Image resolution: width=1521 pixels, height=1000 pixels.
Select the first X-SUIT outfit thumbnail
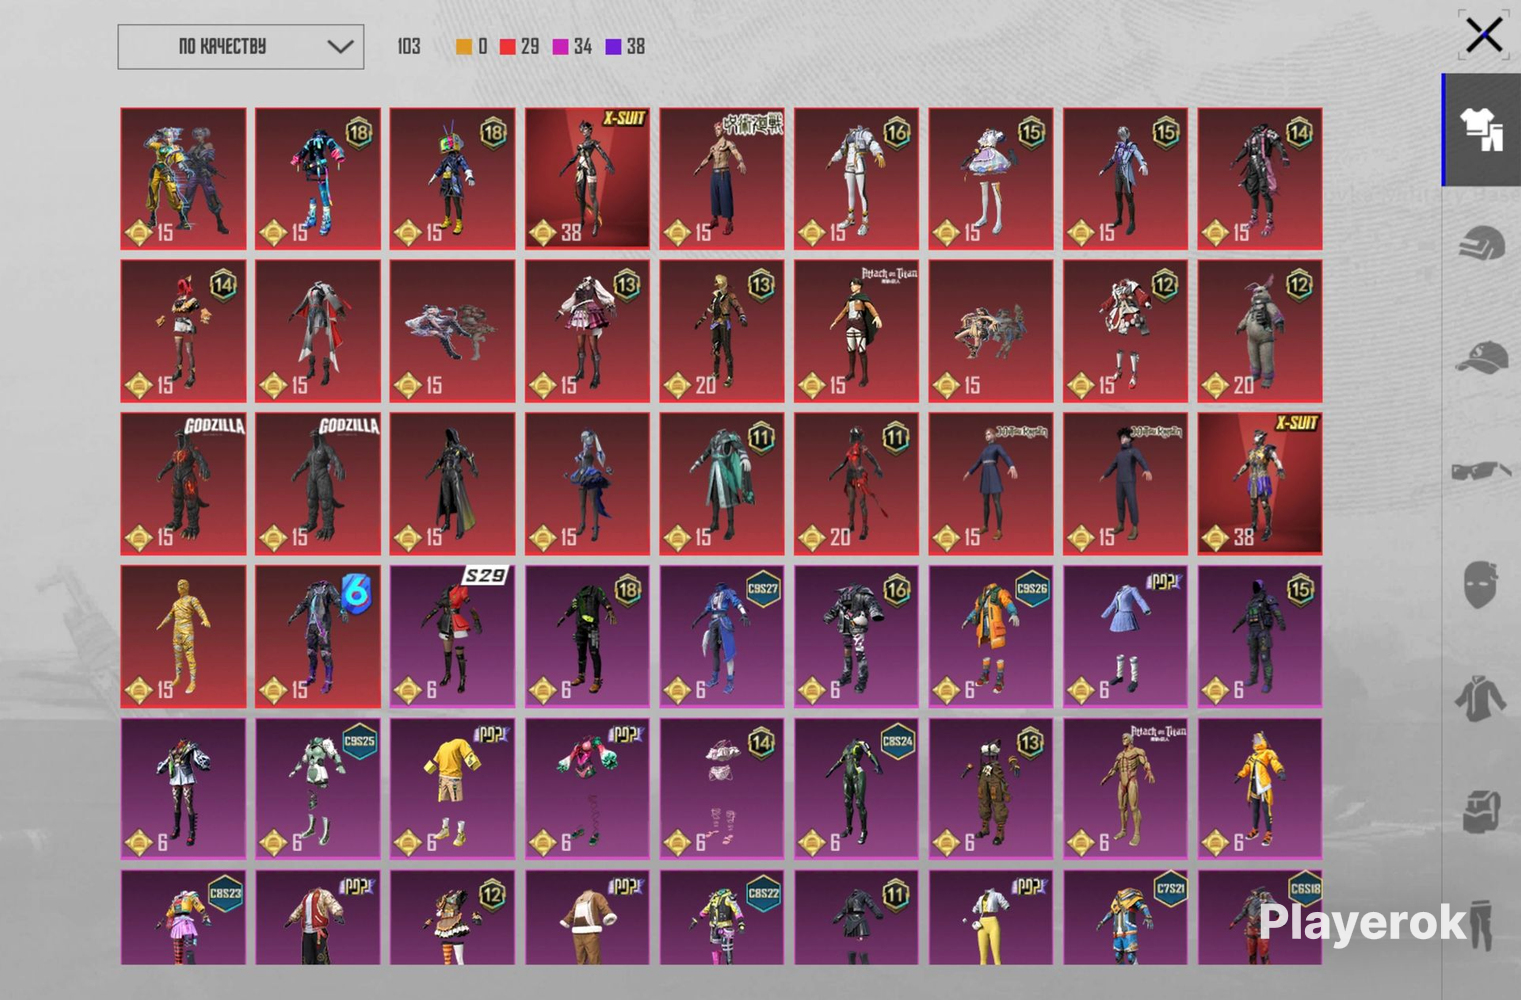click(587, 179)
